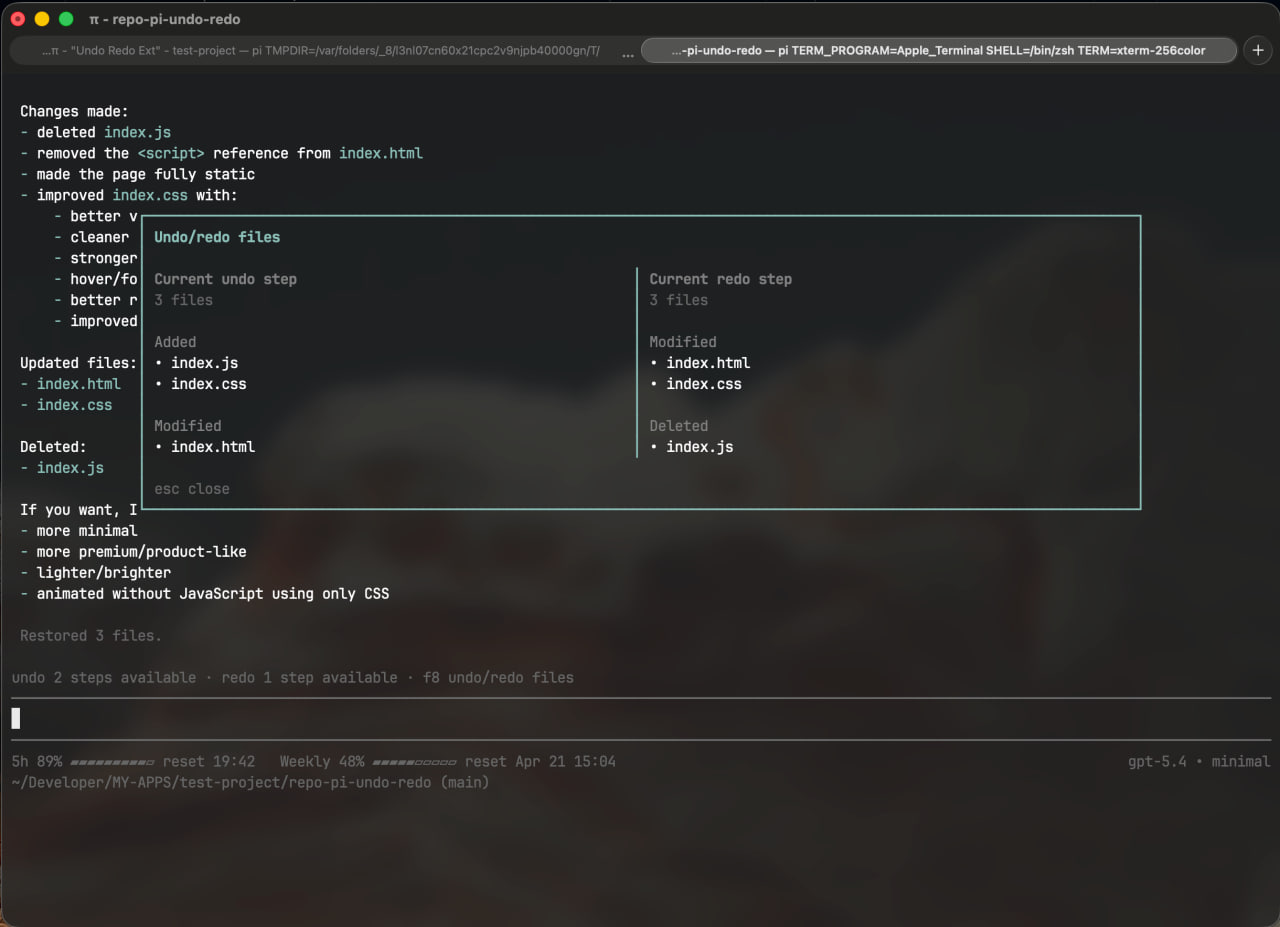Click index.css under Added
Viewport: 1280px width, 927px height.
tap(208, 384)
